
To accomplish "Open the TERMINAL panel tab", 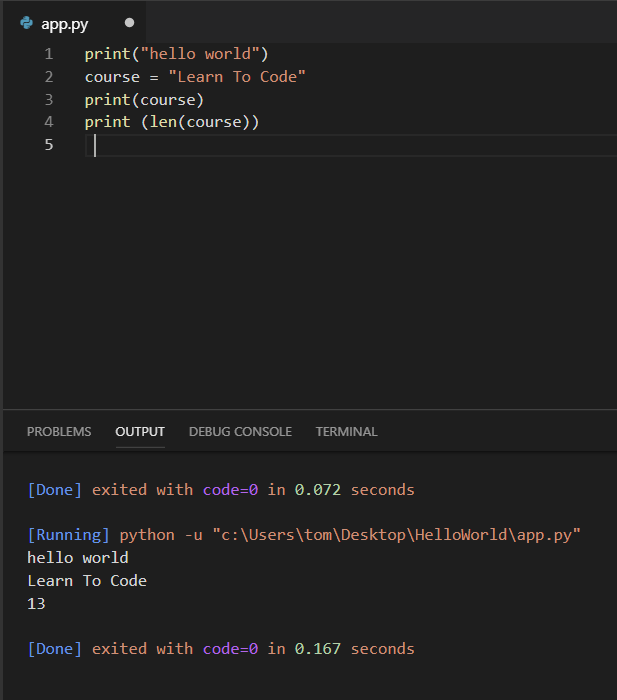I will 346,432.
